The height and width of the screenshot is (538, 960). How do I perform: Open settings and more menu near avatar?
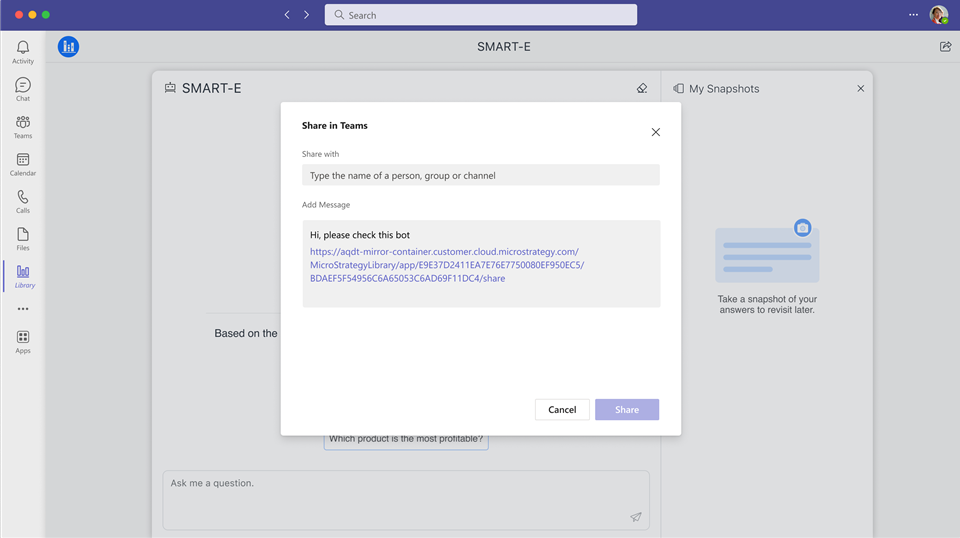click(912, 15)
